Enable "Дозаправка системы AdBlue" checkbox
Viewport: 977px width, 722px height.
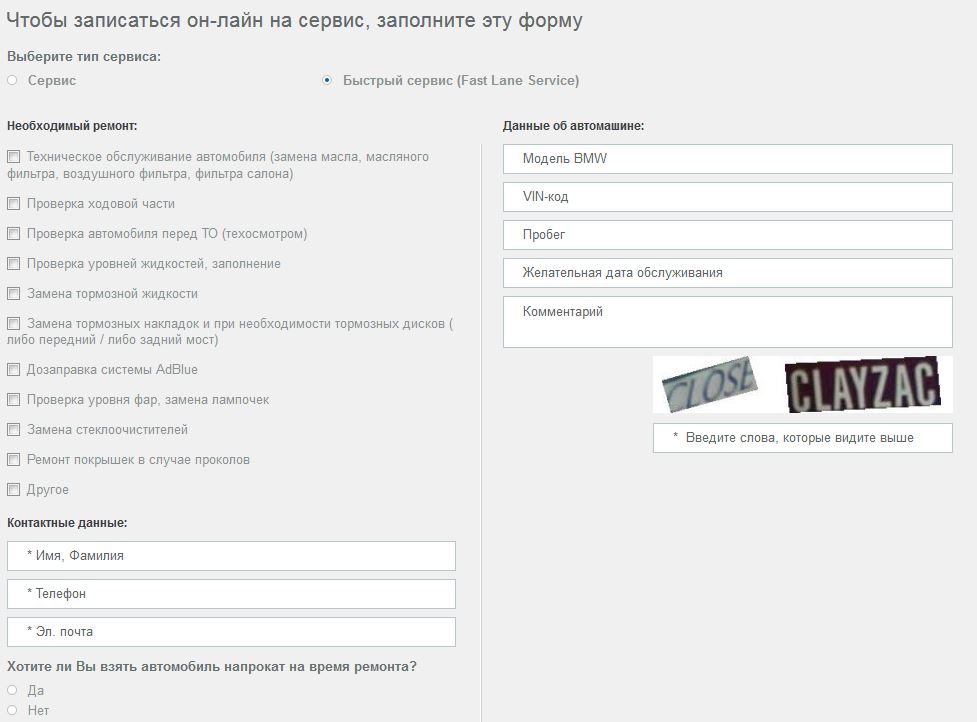pyautogui.click(x=13, y=369)
